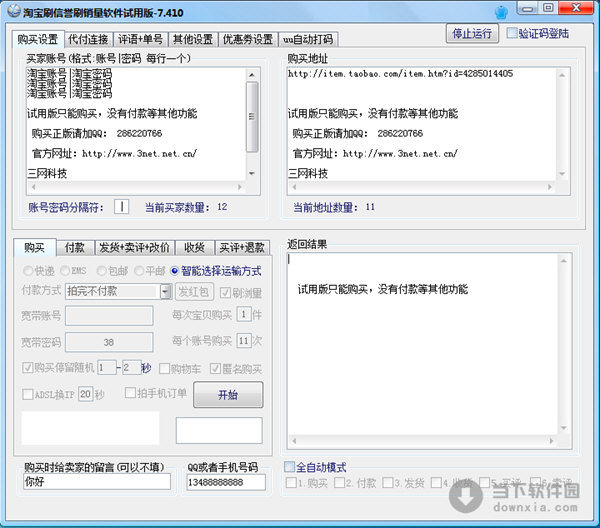Select the 购买 sub-tab
Screen dimensions: 600x528
pos(34,248)
